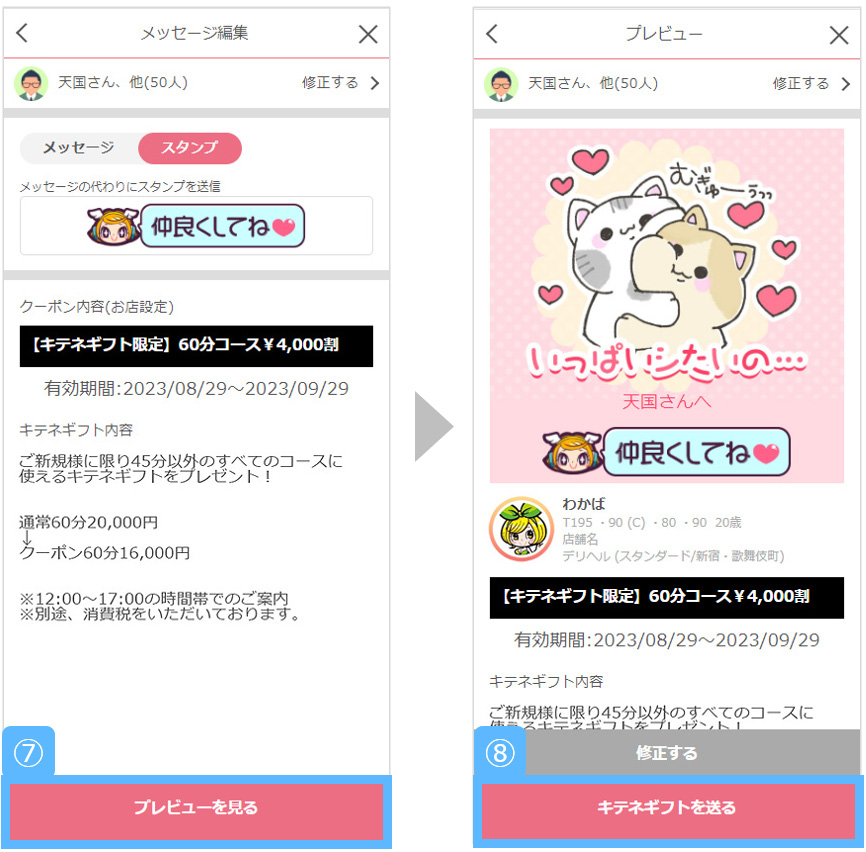Select the スタンプ toggle option
866x852 pixels.
point(189,148)
